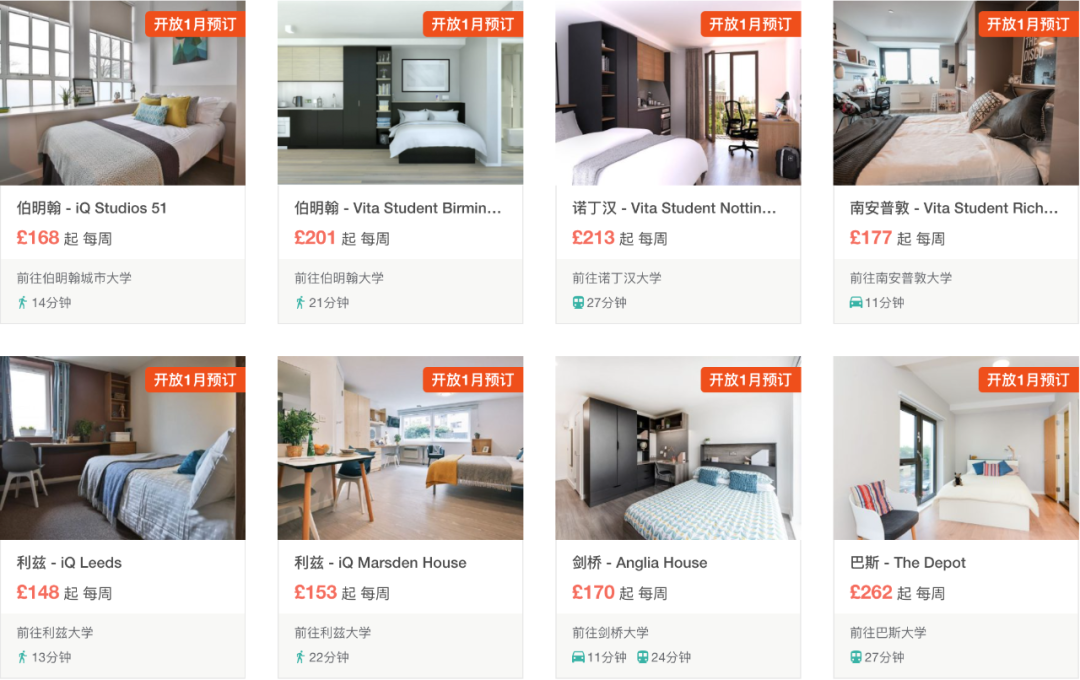
Task: Click the car icon for 南安普敦大学
Action: (855, 302)
